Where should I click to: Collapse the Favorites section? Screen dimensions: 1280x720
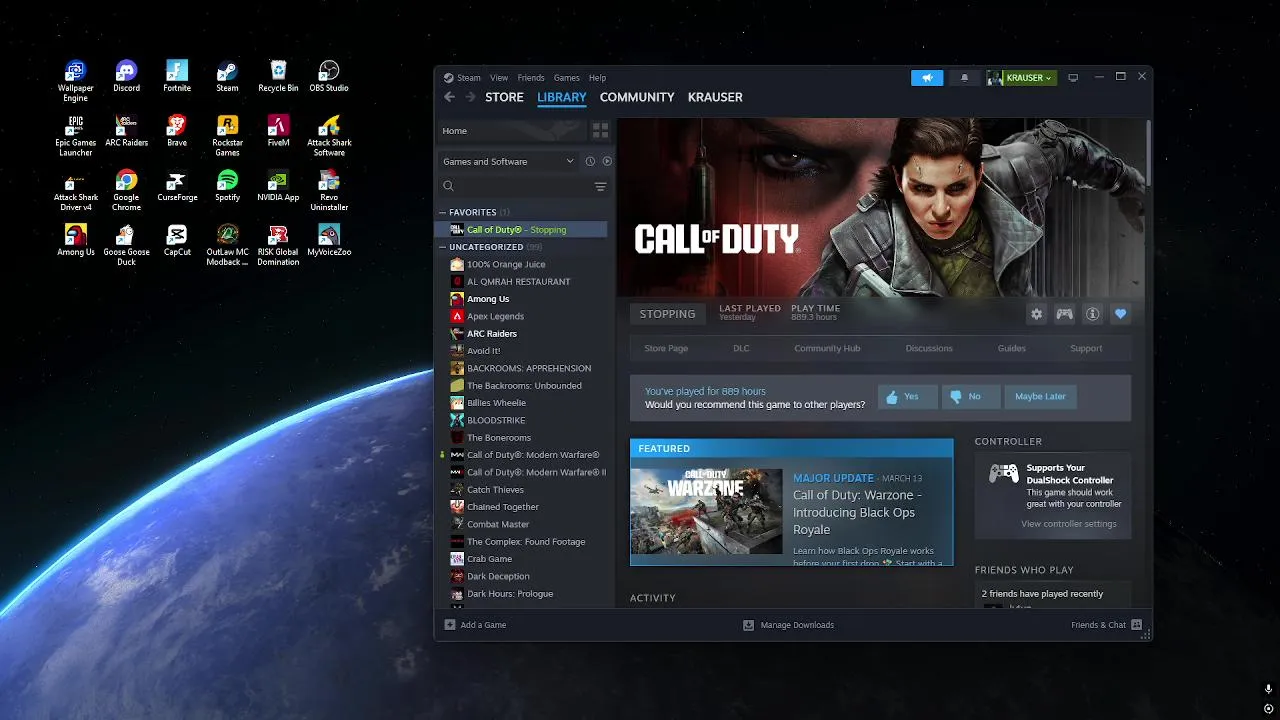(x=443, y=212)
